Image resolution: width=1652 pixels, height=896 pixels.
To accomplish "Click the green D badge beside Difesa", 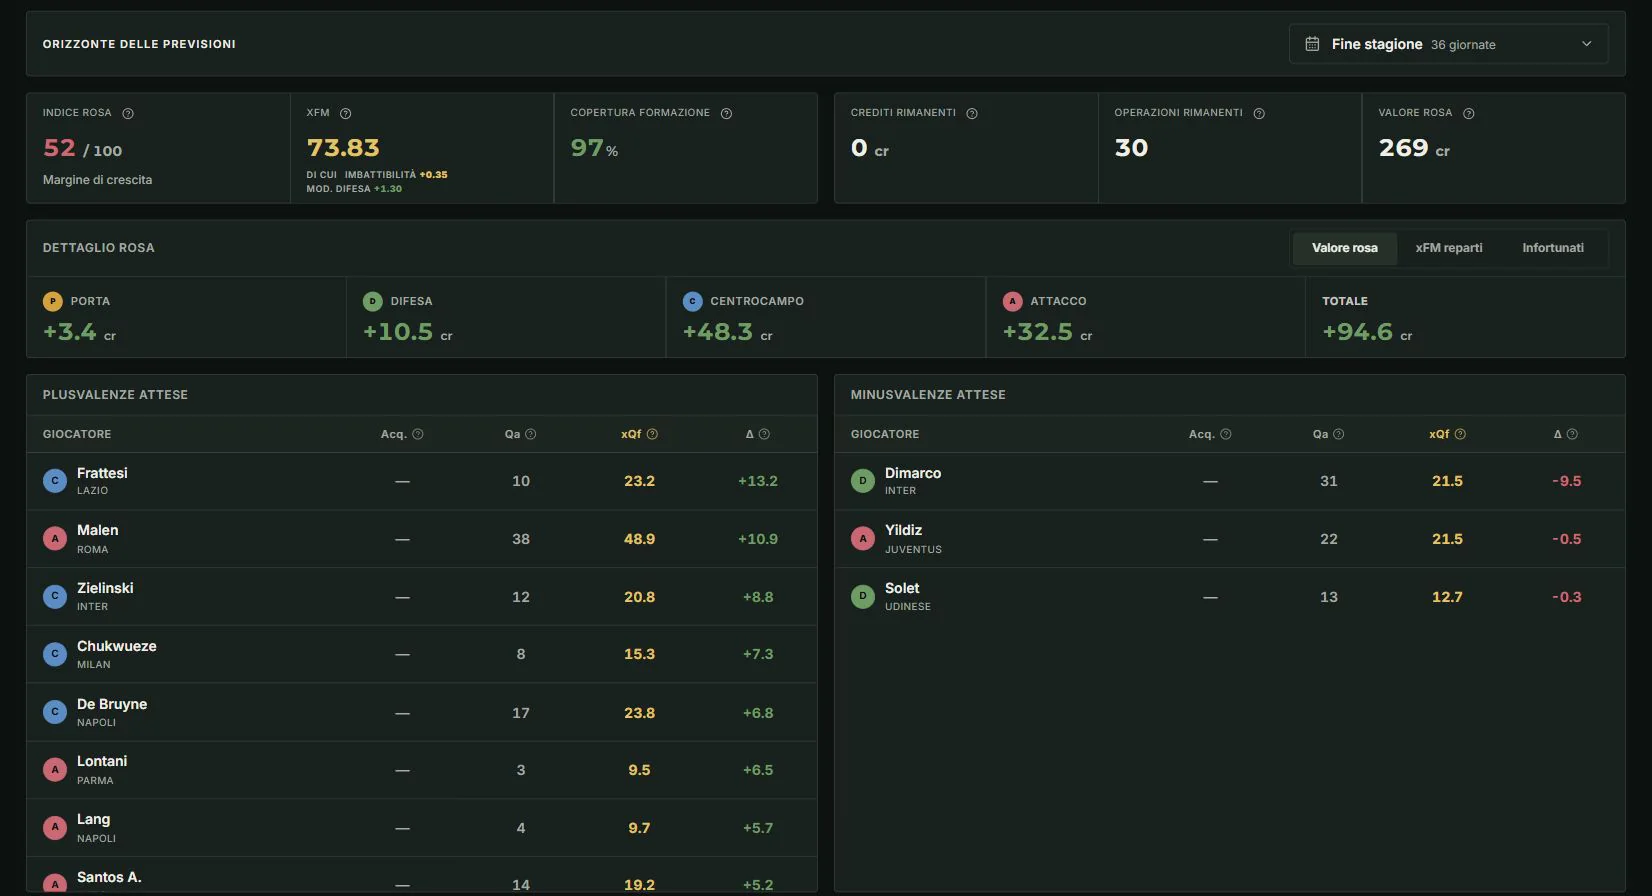I will click(373, 301).
